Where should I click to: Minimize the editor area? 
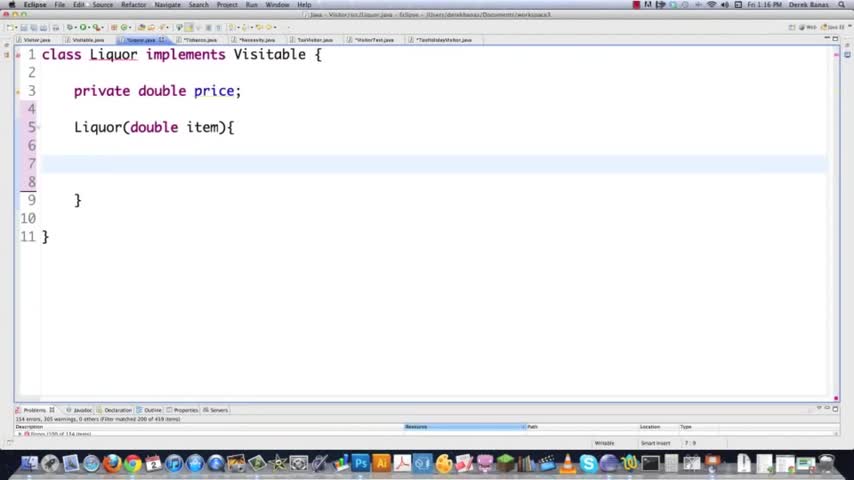click(827, 39)
